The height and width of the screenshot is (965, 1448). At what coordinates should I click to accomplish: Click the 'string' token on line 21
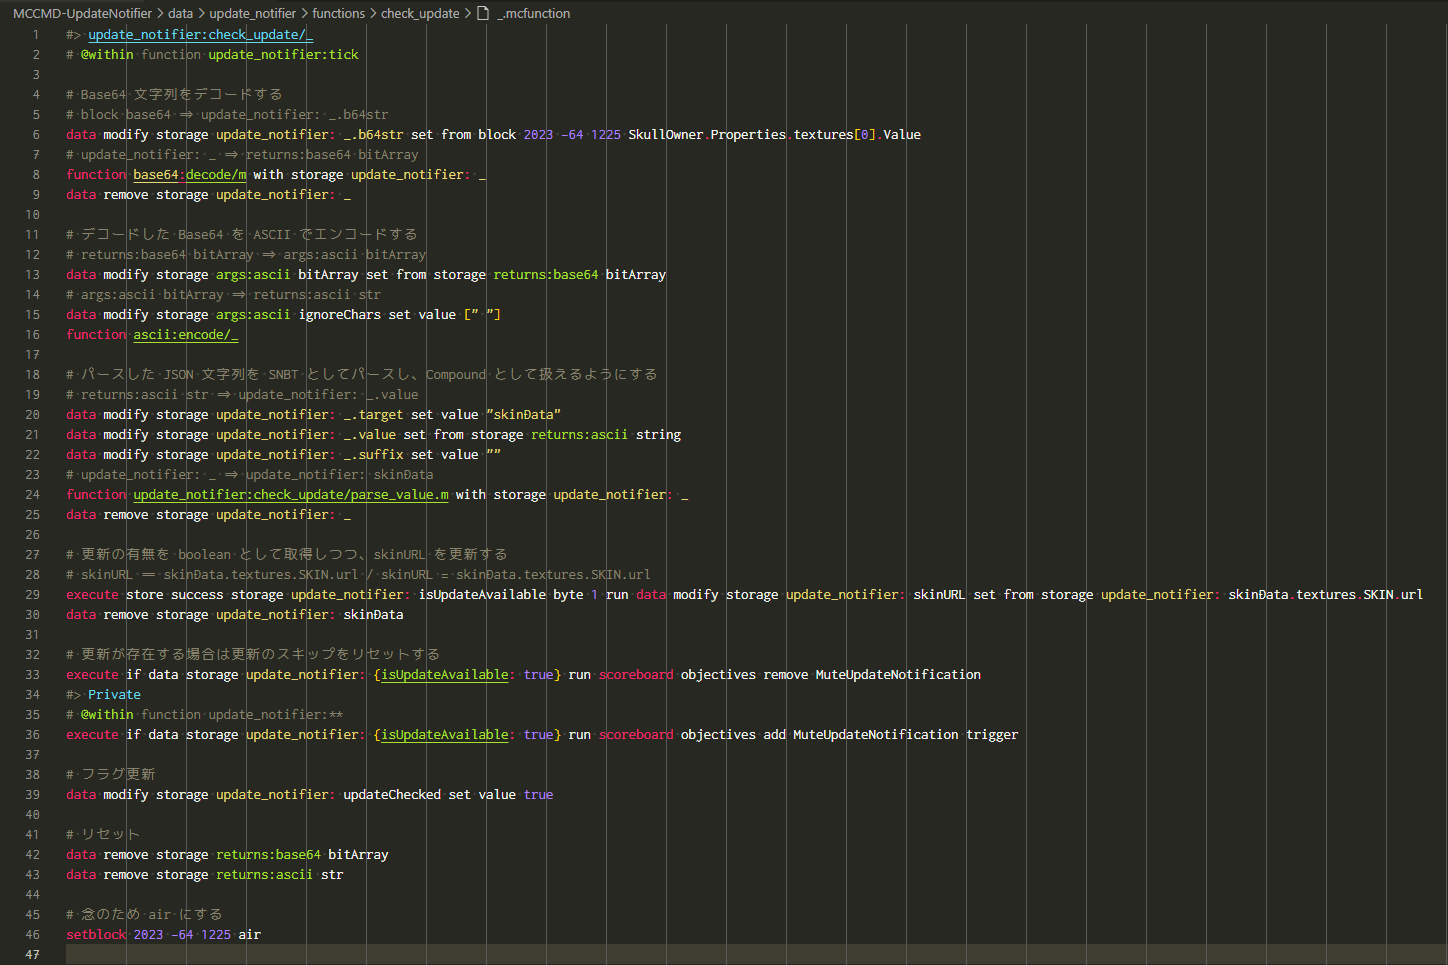pos(658,434)
